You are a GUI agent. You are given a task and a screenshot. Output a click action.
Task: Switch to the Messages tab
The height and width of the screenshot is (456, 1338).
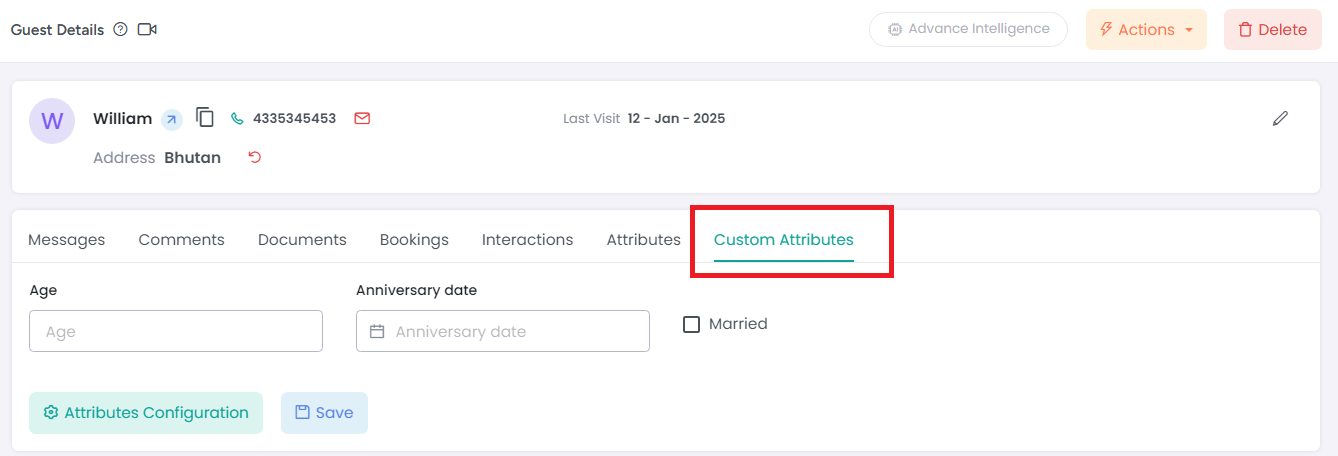click(66, 240)
